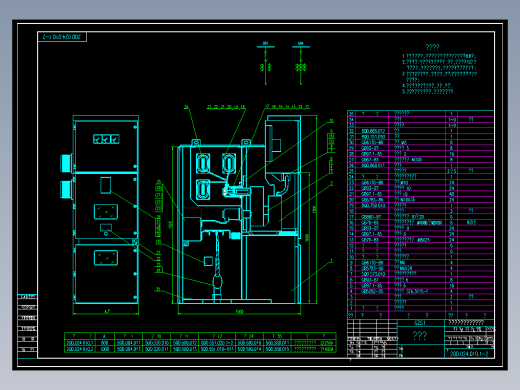
Task: Select the 800 value in column A
Action: tap(105, 343)
